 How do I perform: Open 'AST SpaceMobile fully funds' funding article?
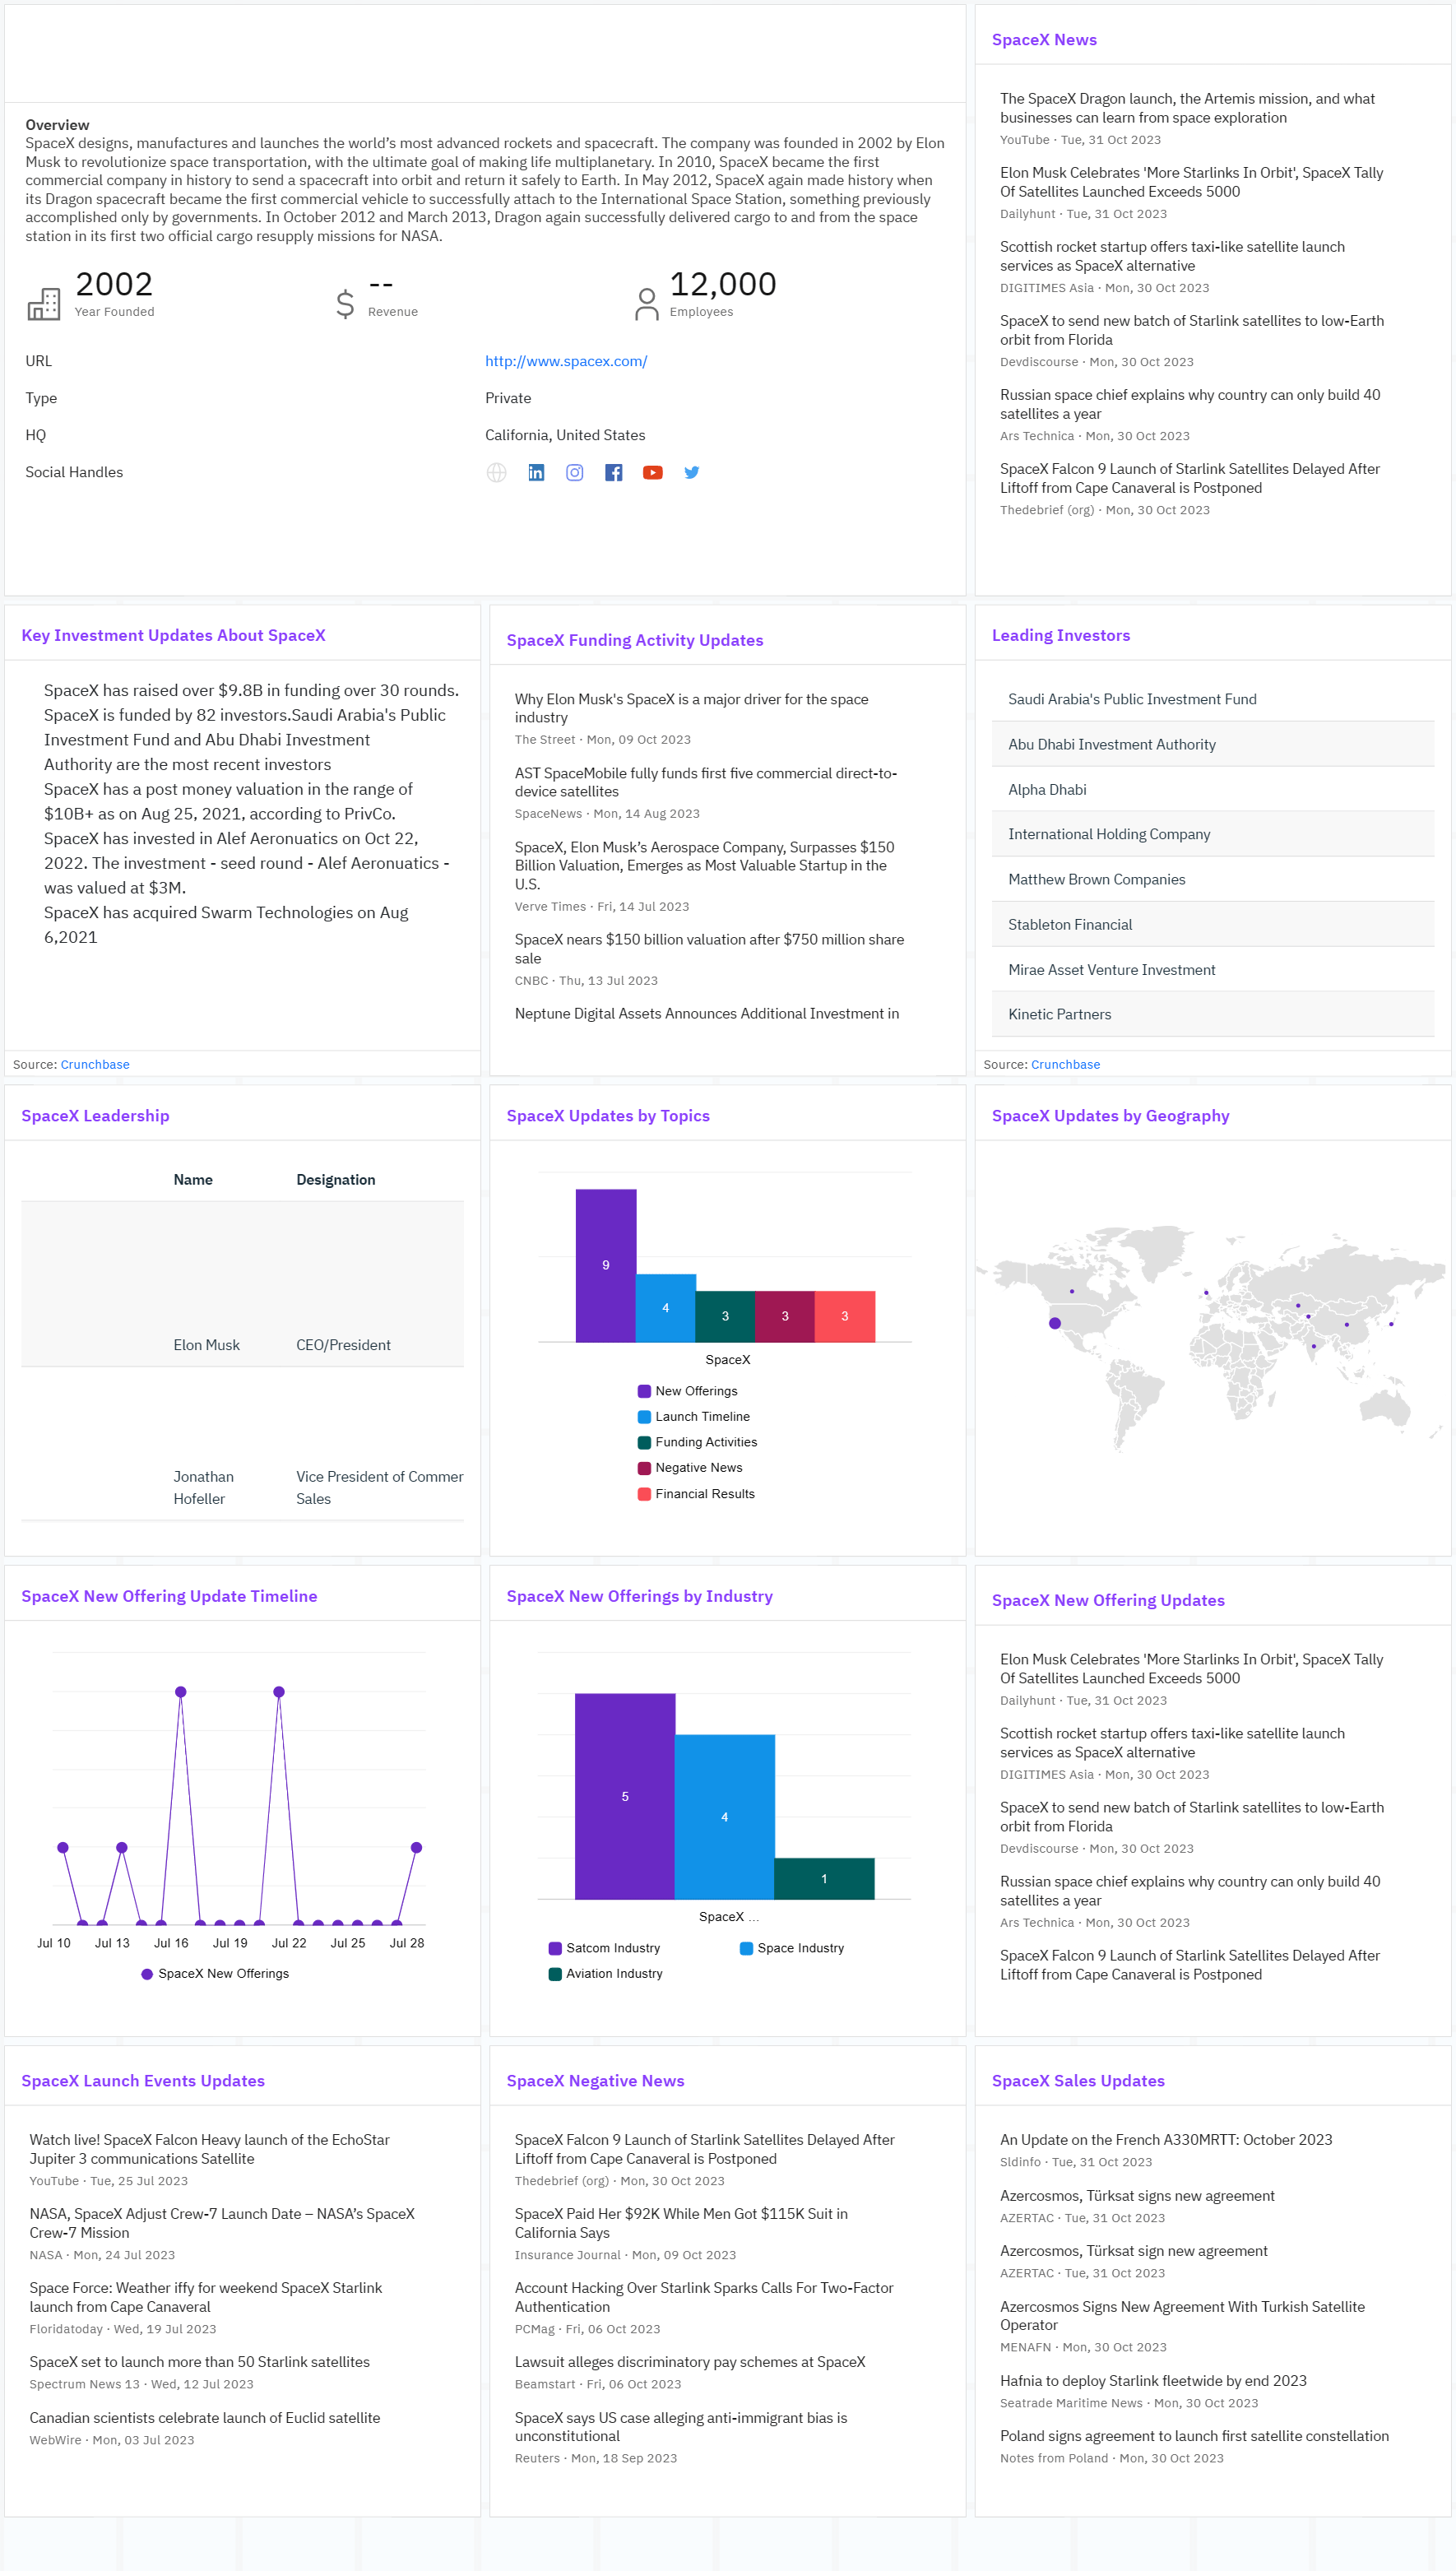pos(706,782)
